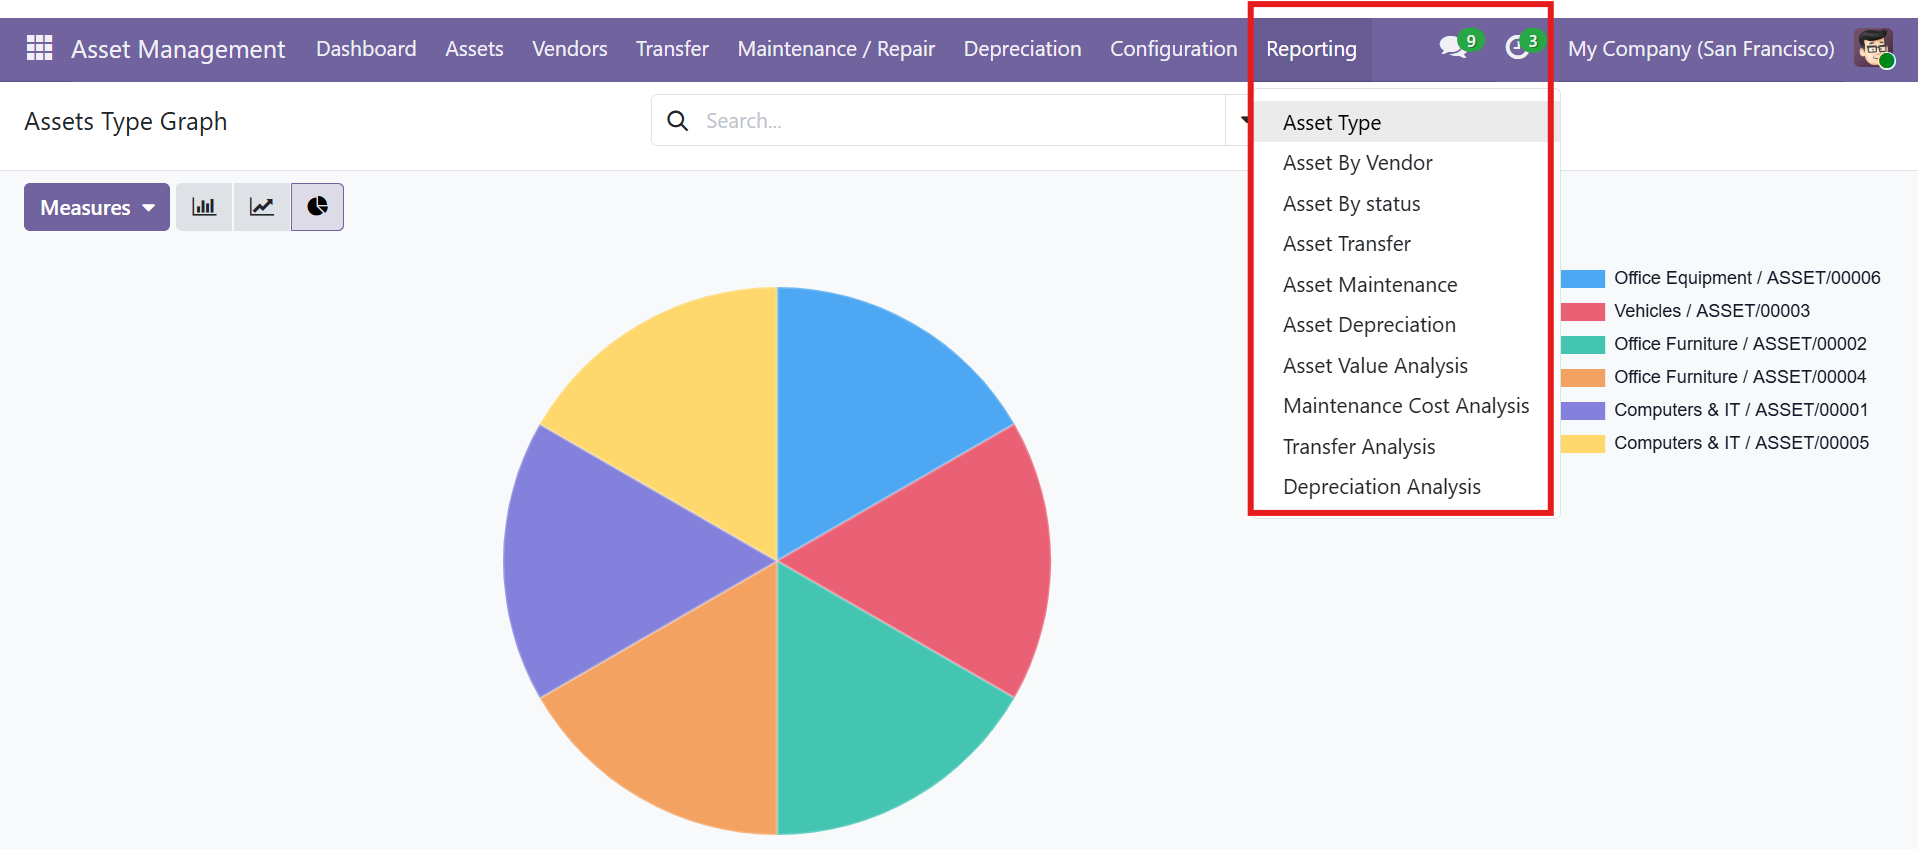This screenshot has width=1918, height=849.
Task: Select the Asset By Vendor report
Action: click(x=1405, y=163)
